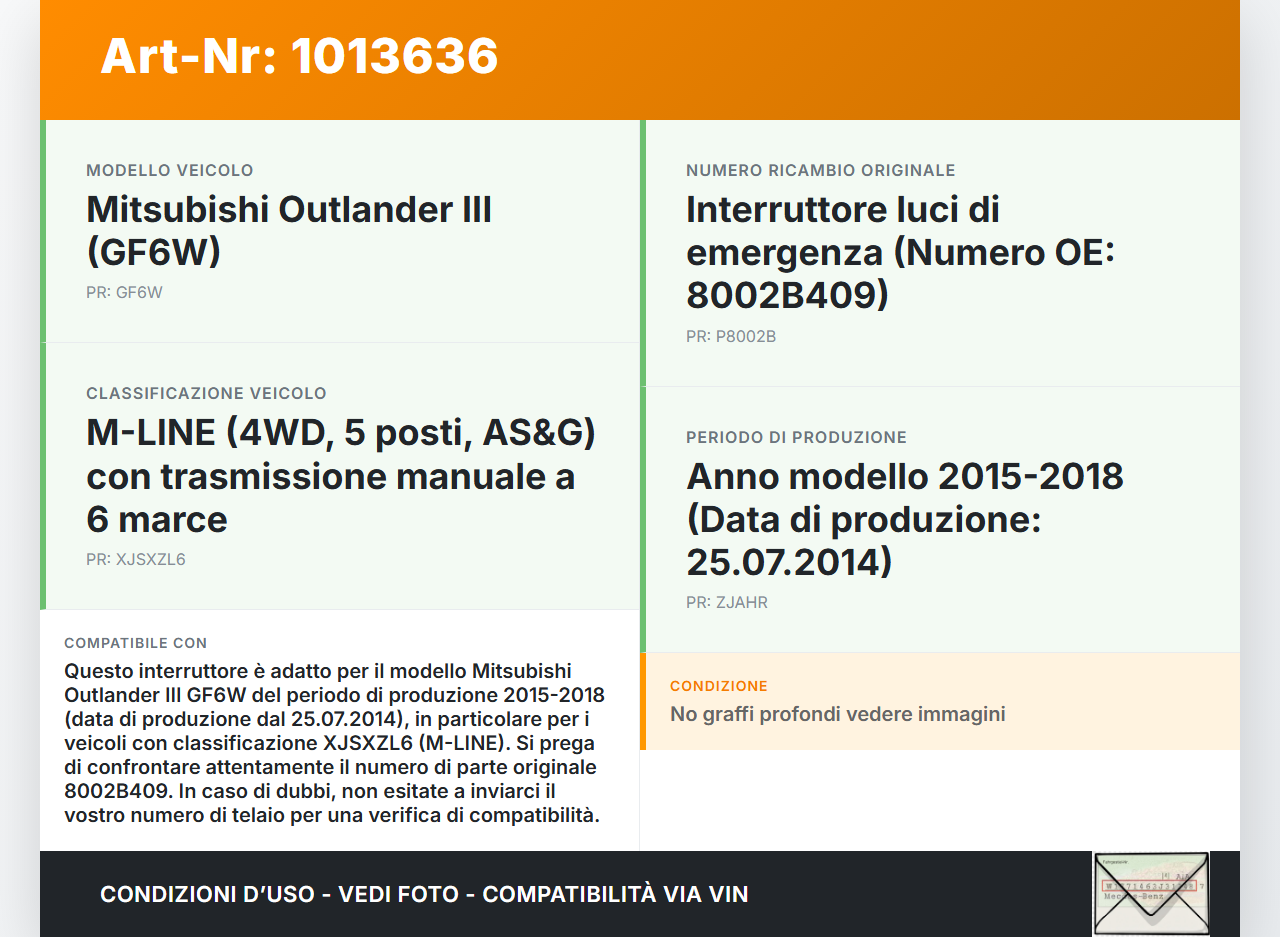Screen dimensions: 1280x937
Task: Select the text "Mitsubishi Outlander III (GF6W)"
Action: click(x=289, y=230)
